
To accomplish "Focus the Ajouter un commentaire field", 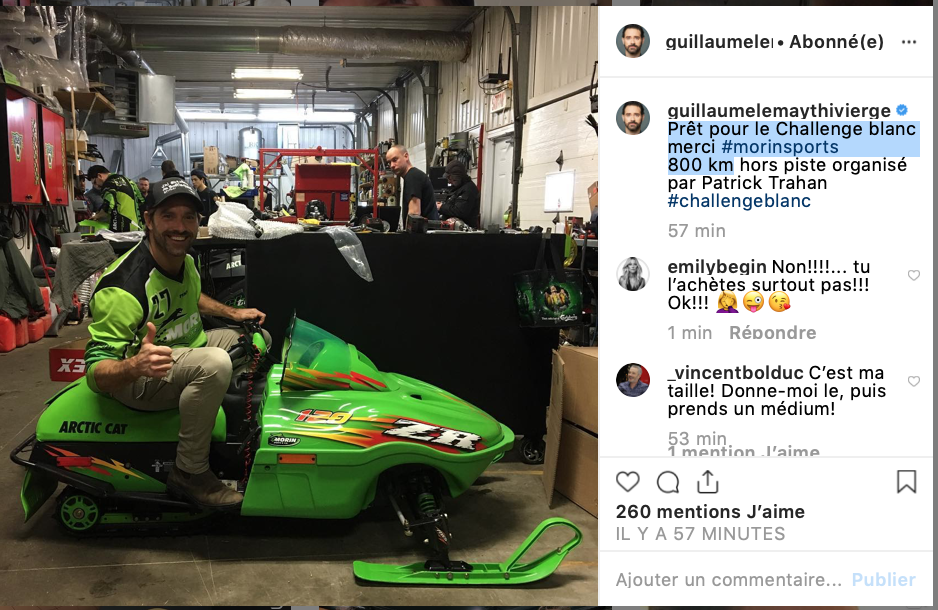I will click(x=729, y=580).
